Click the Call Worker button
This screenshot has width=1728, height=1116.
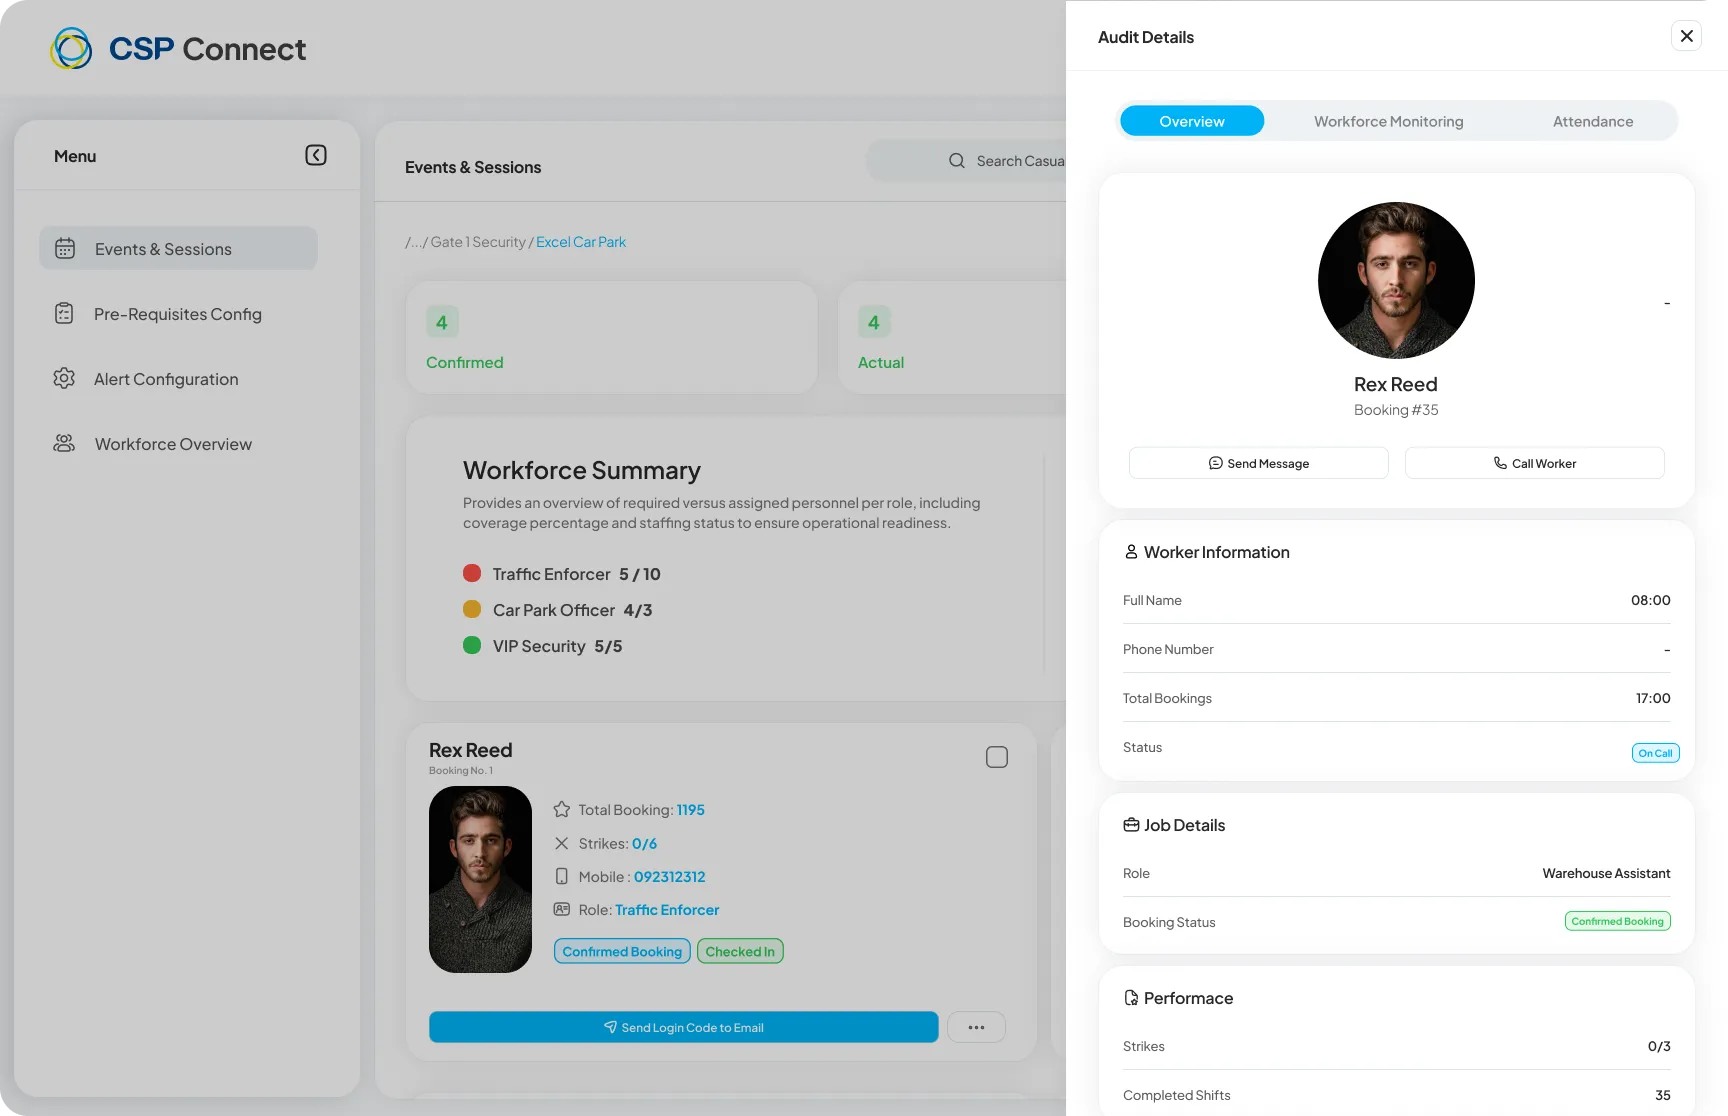tap(1535, 463)
